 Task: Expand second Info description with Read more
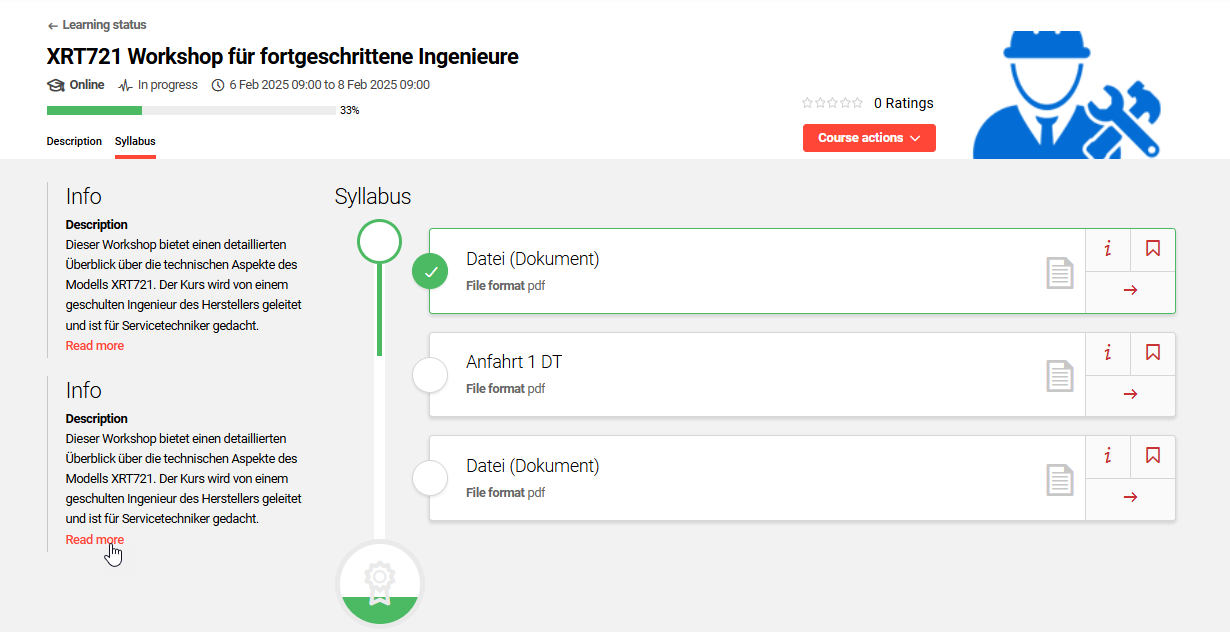click(95, 540)
